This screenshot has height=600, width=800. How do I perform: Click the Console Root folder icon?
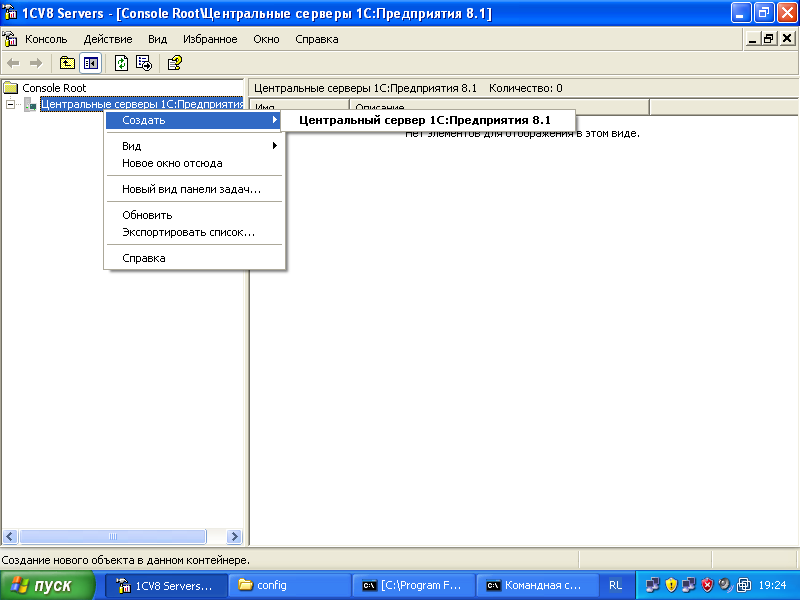point(11,88)
